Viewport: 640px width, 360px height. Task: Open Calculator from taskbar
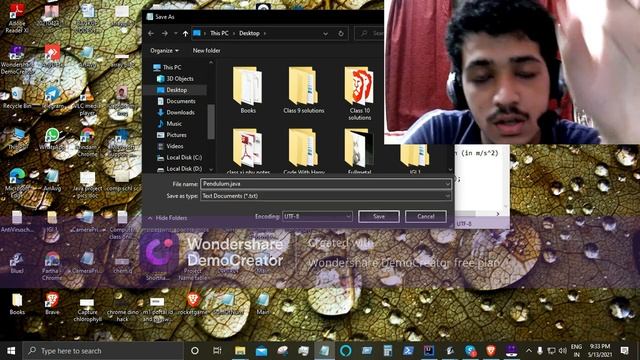tap(387, 351)
